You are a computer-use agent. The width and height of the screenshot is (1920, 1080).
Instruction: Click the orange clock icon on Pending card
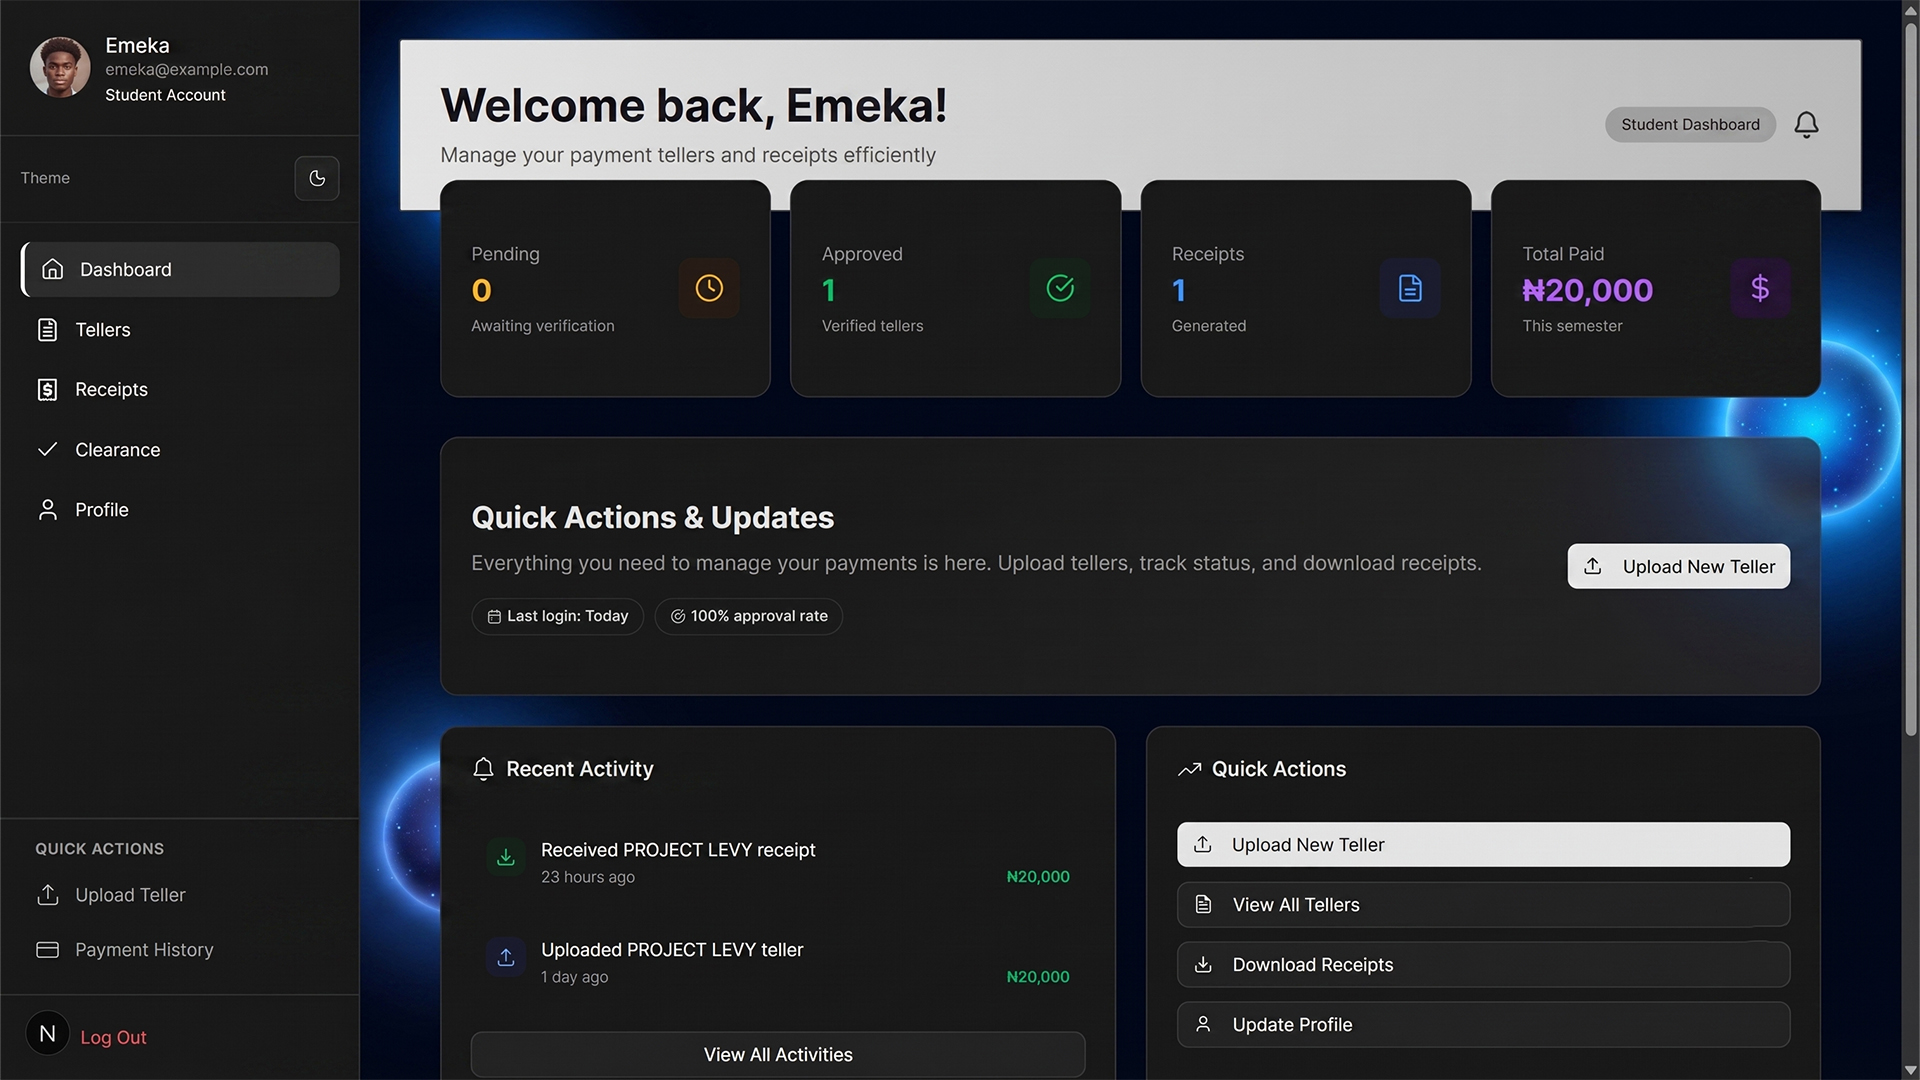[709, 288]
